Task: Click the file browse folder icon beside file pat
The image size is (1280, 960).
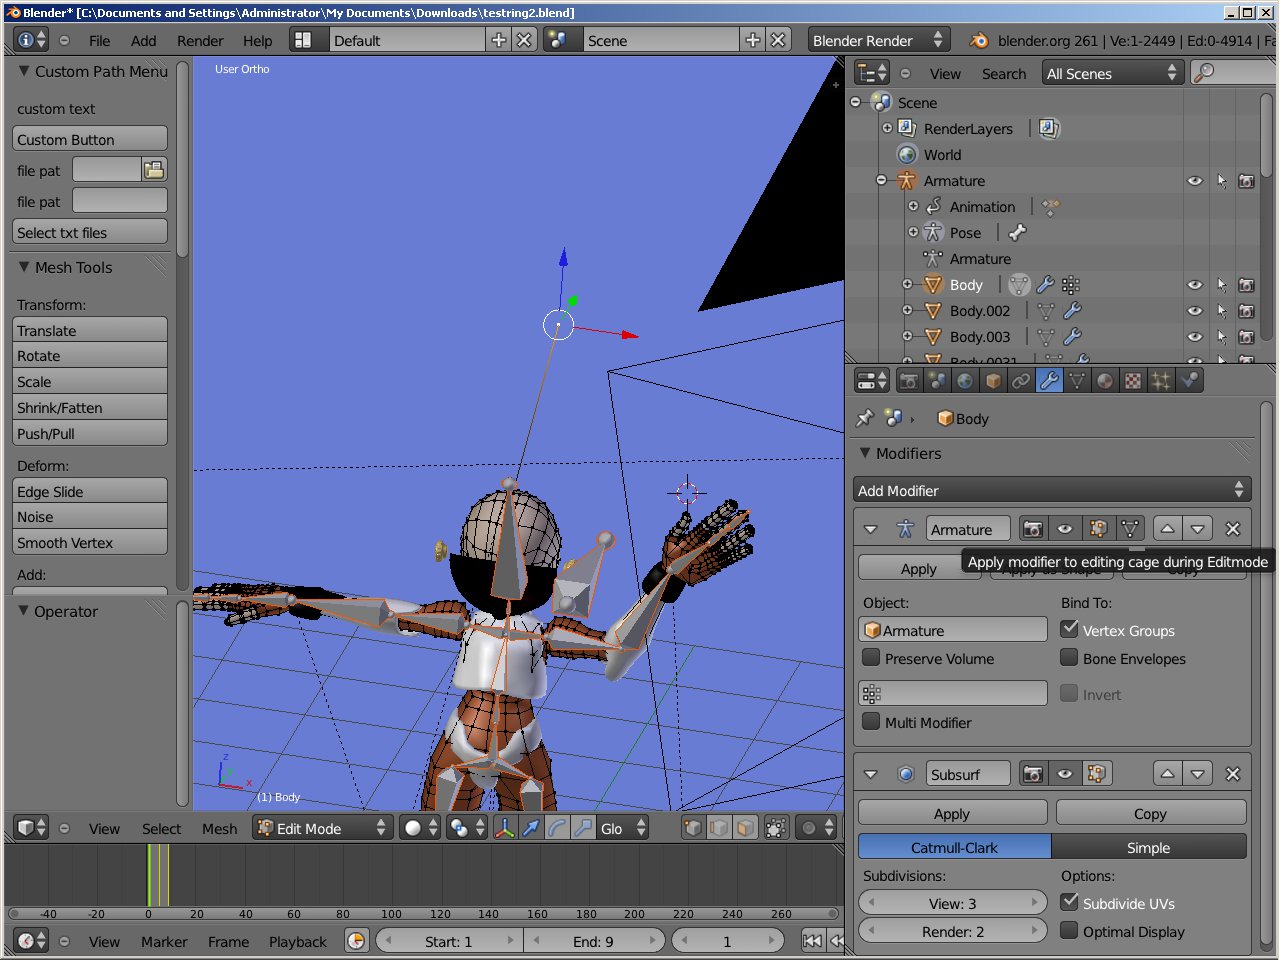Action: (x=154, y=170)
